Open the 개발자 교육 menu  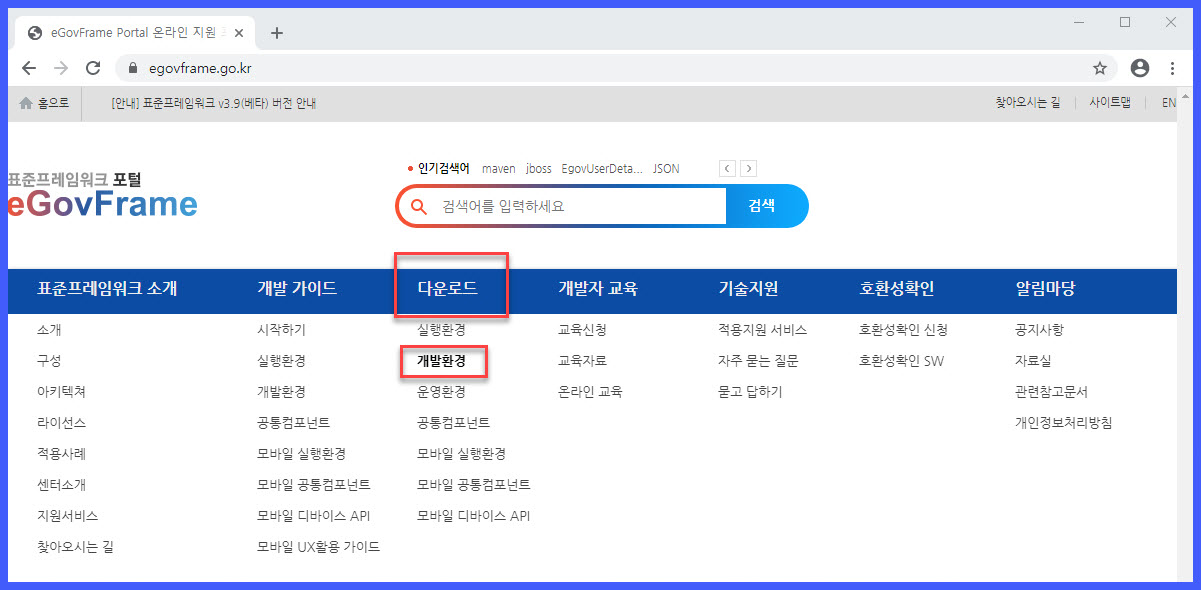tap(598, 289)
